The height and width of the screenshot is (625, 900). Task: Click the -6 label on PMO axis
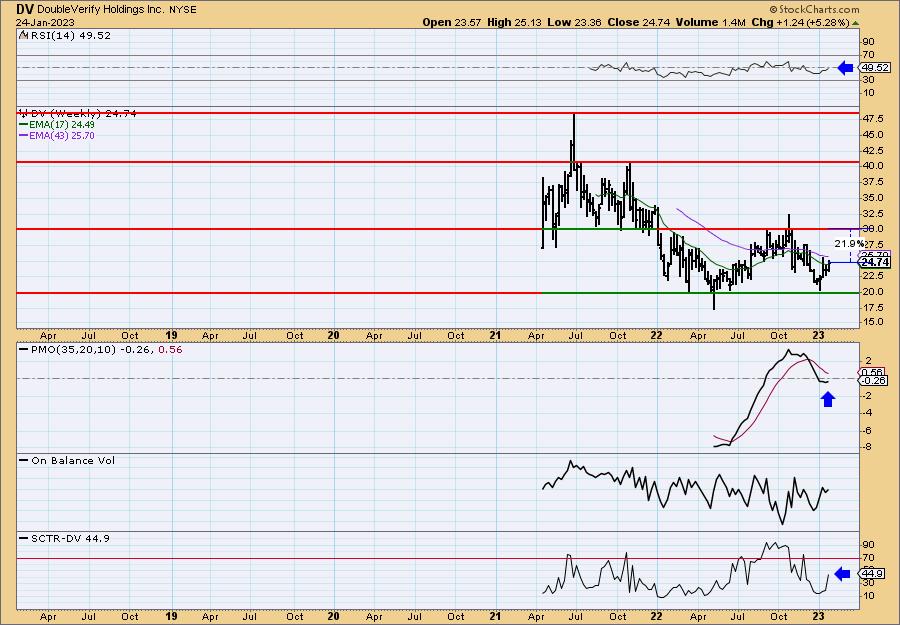point(868,430)
